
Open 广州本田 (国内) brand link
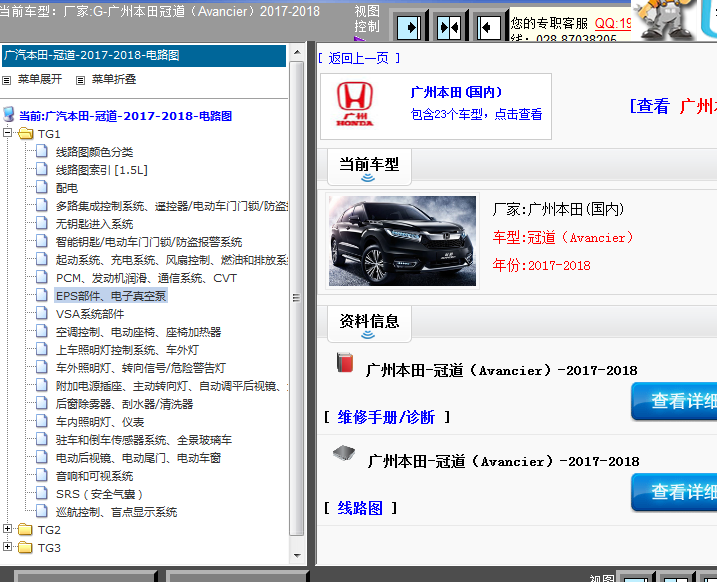(456, 92)
